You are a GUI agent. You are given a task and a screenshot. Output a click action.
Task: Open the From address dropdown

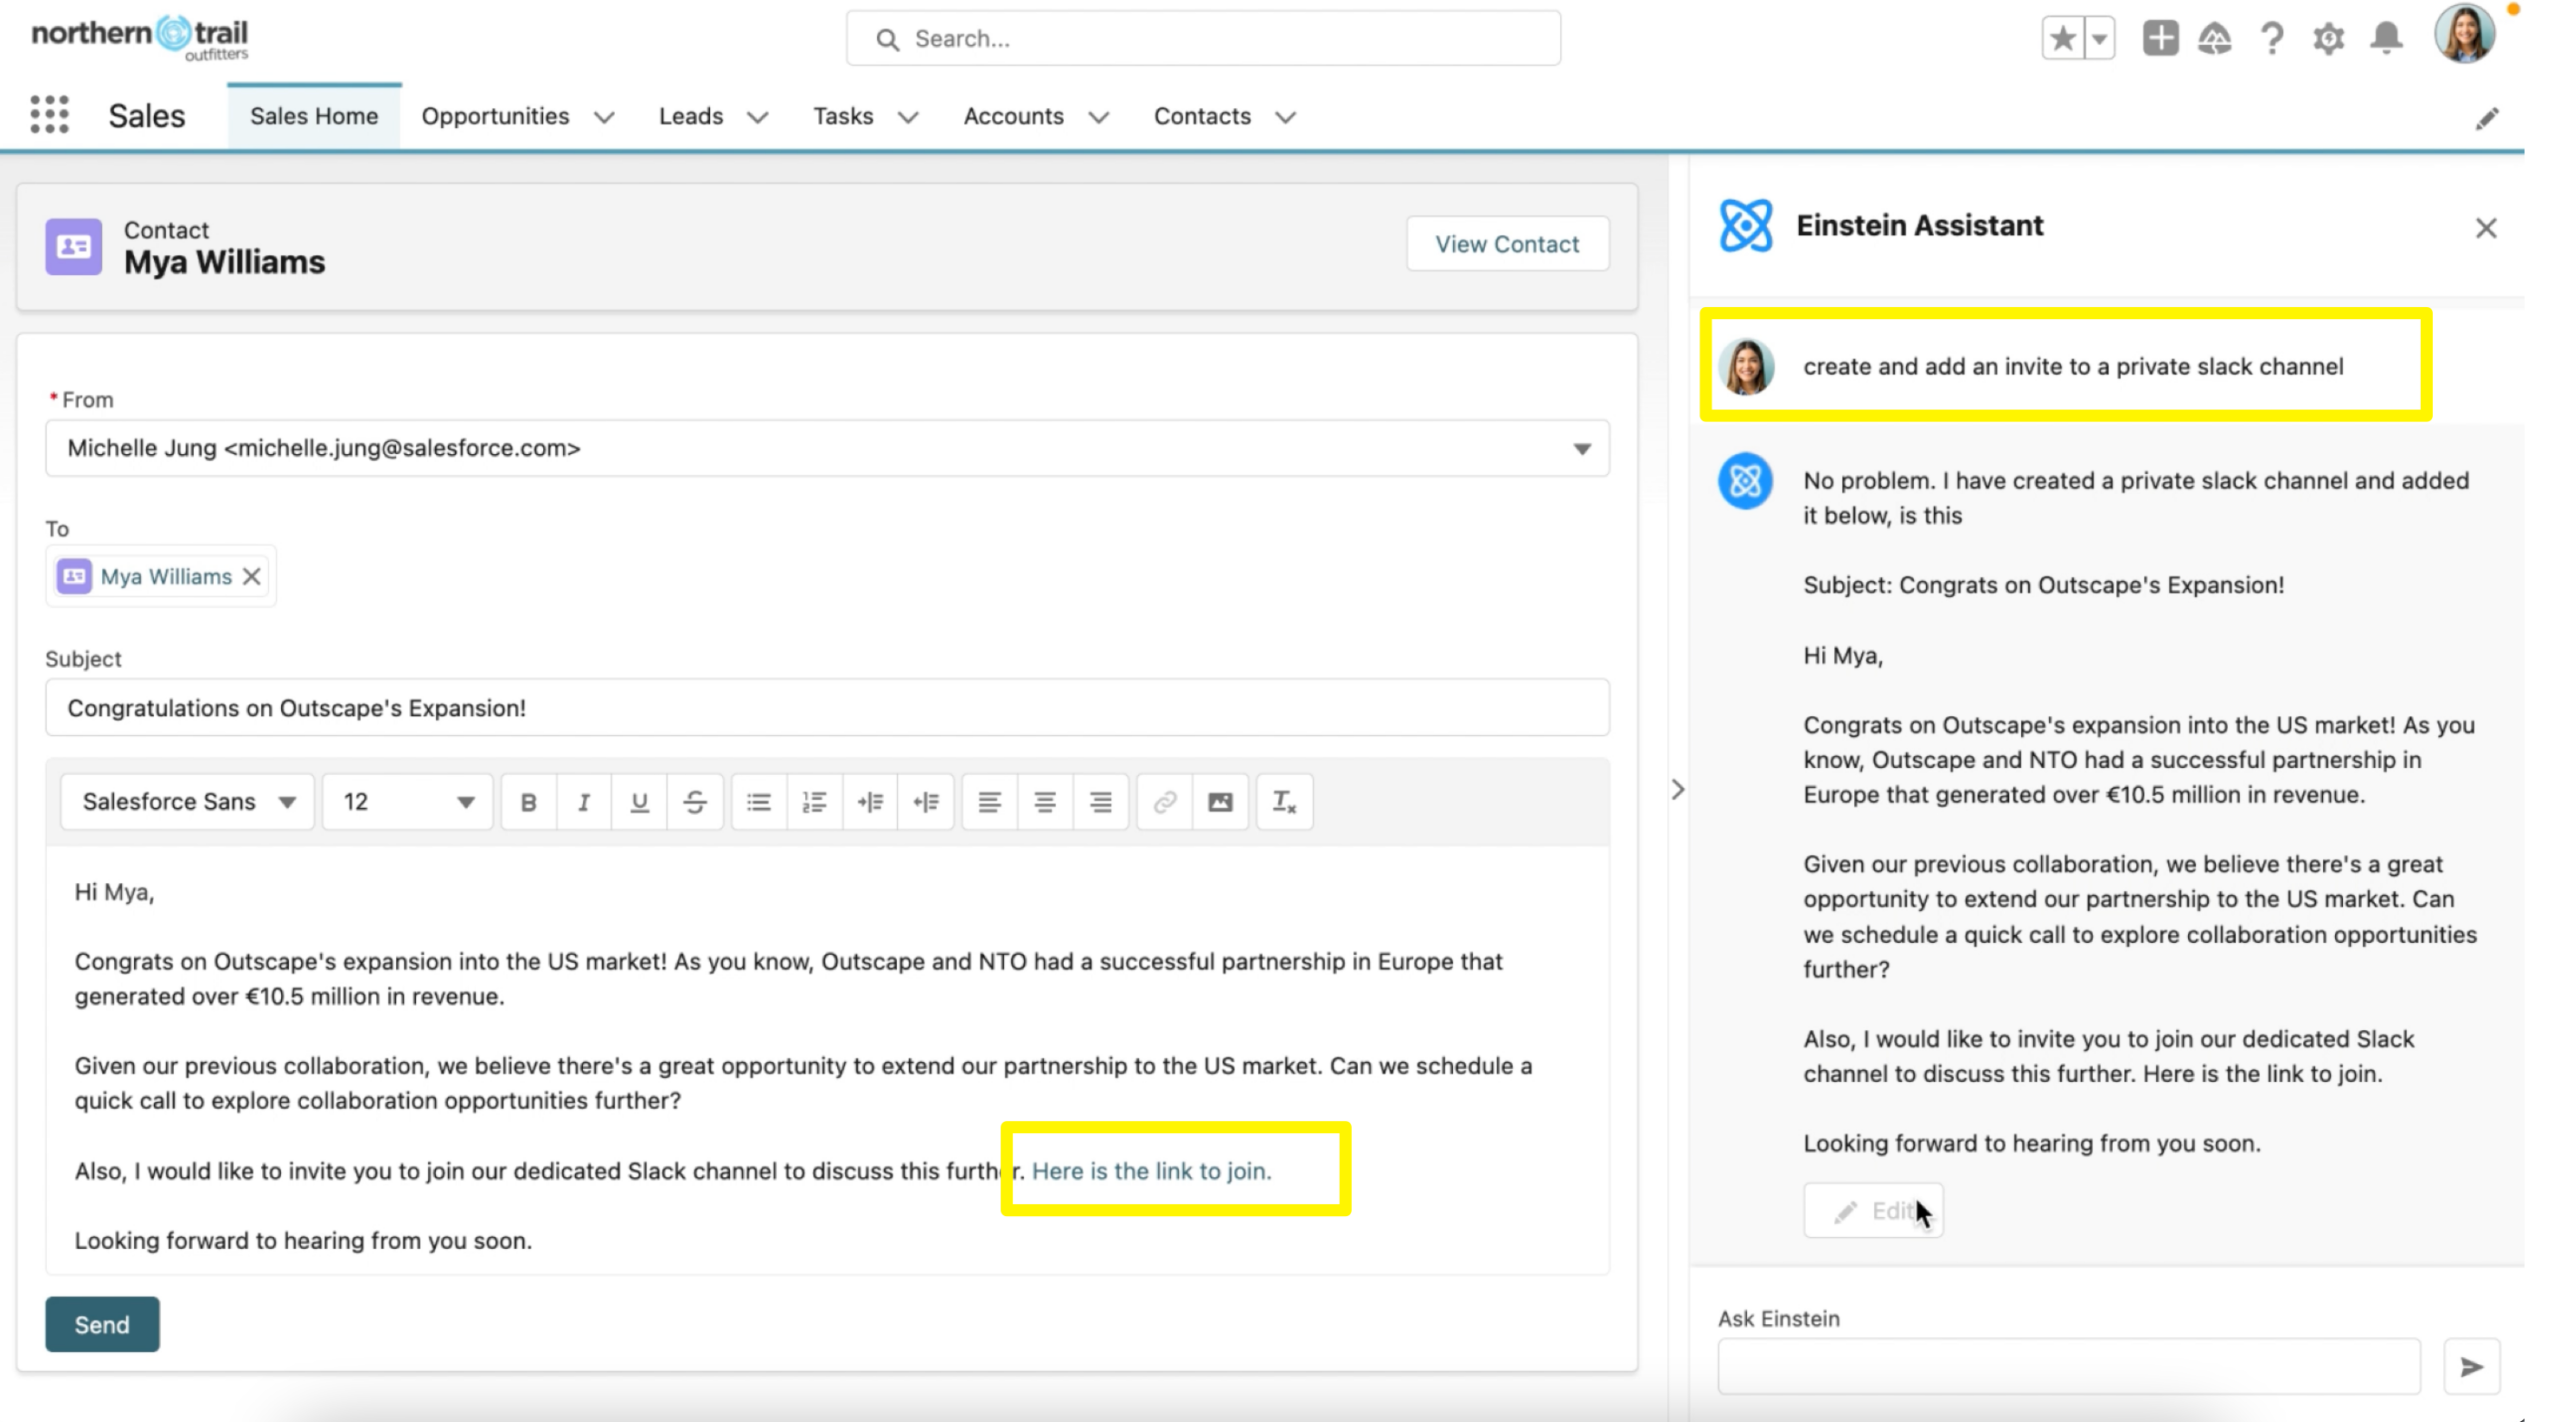[827, 448]
